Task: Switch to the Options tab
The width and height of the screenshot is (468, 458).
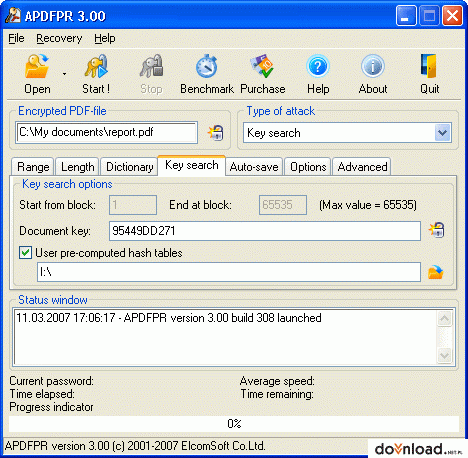Action: click(308, 167)
